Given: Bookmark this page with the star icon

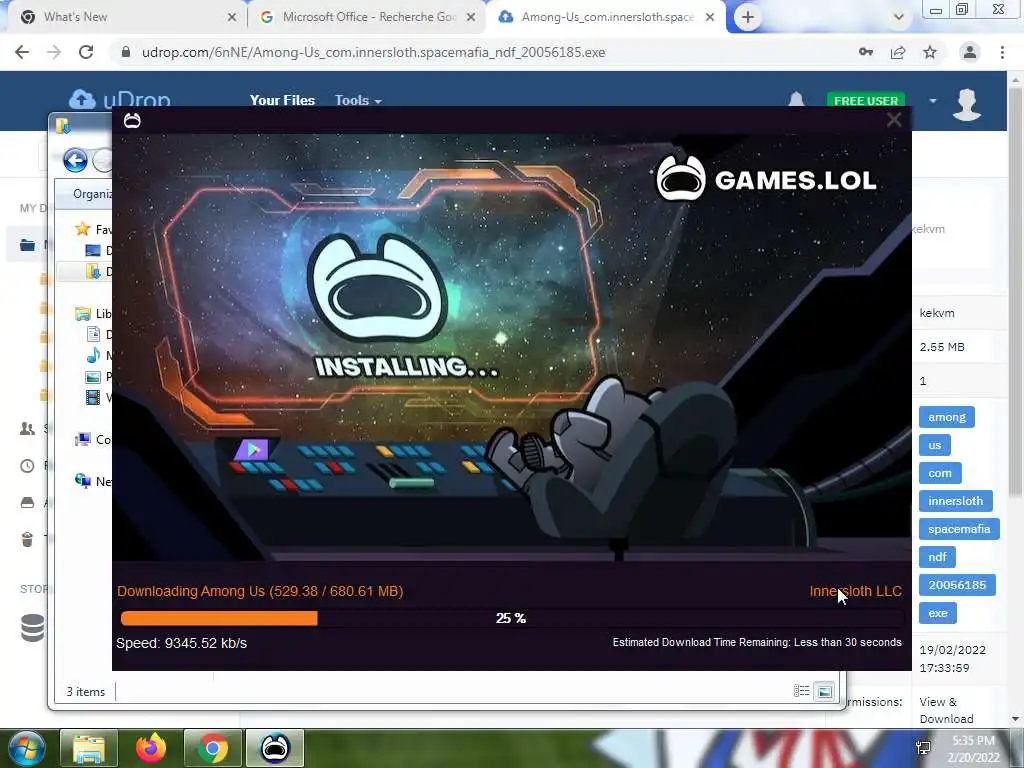Looking at the screenshot, I should (x=930, y=52).
